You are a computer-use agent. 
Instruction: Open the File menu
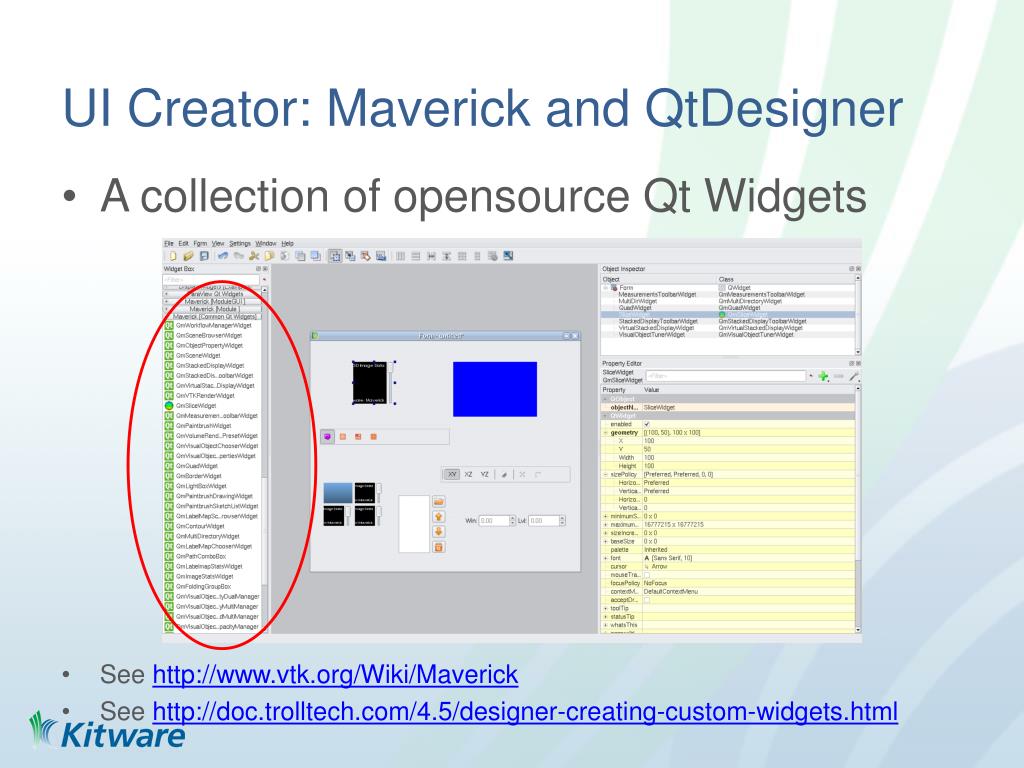pos(168,244)
